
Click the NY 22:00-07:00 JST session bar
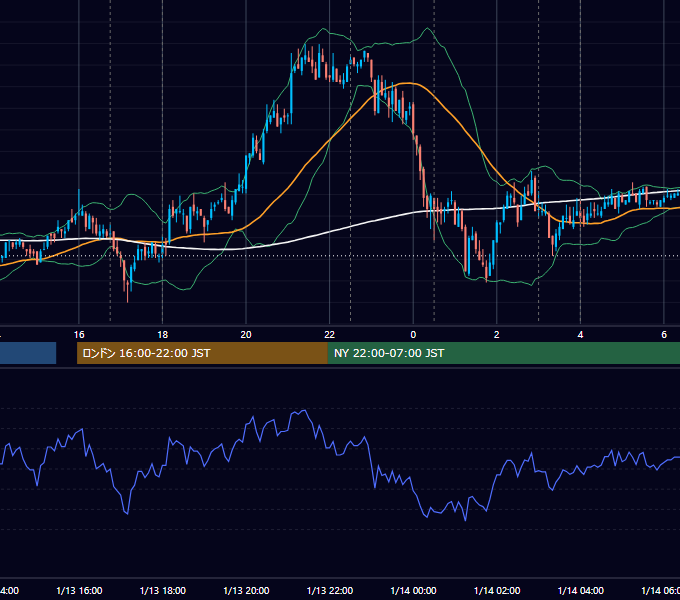503,353
